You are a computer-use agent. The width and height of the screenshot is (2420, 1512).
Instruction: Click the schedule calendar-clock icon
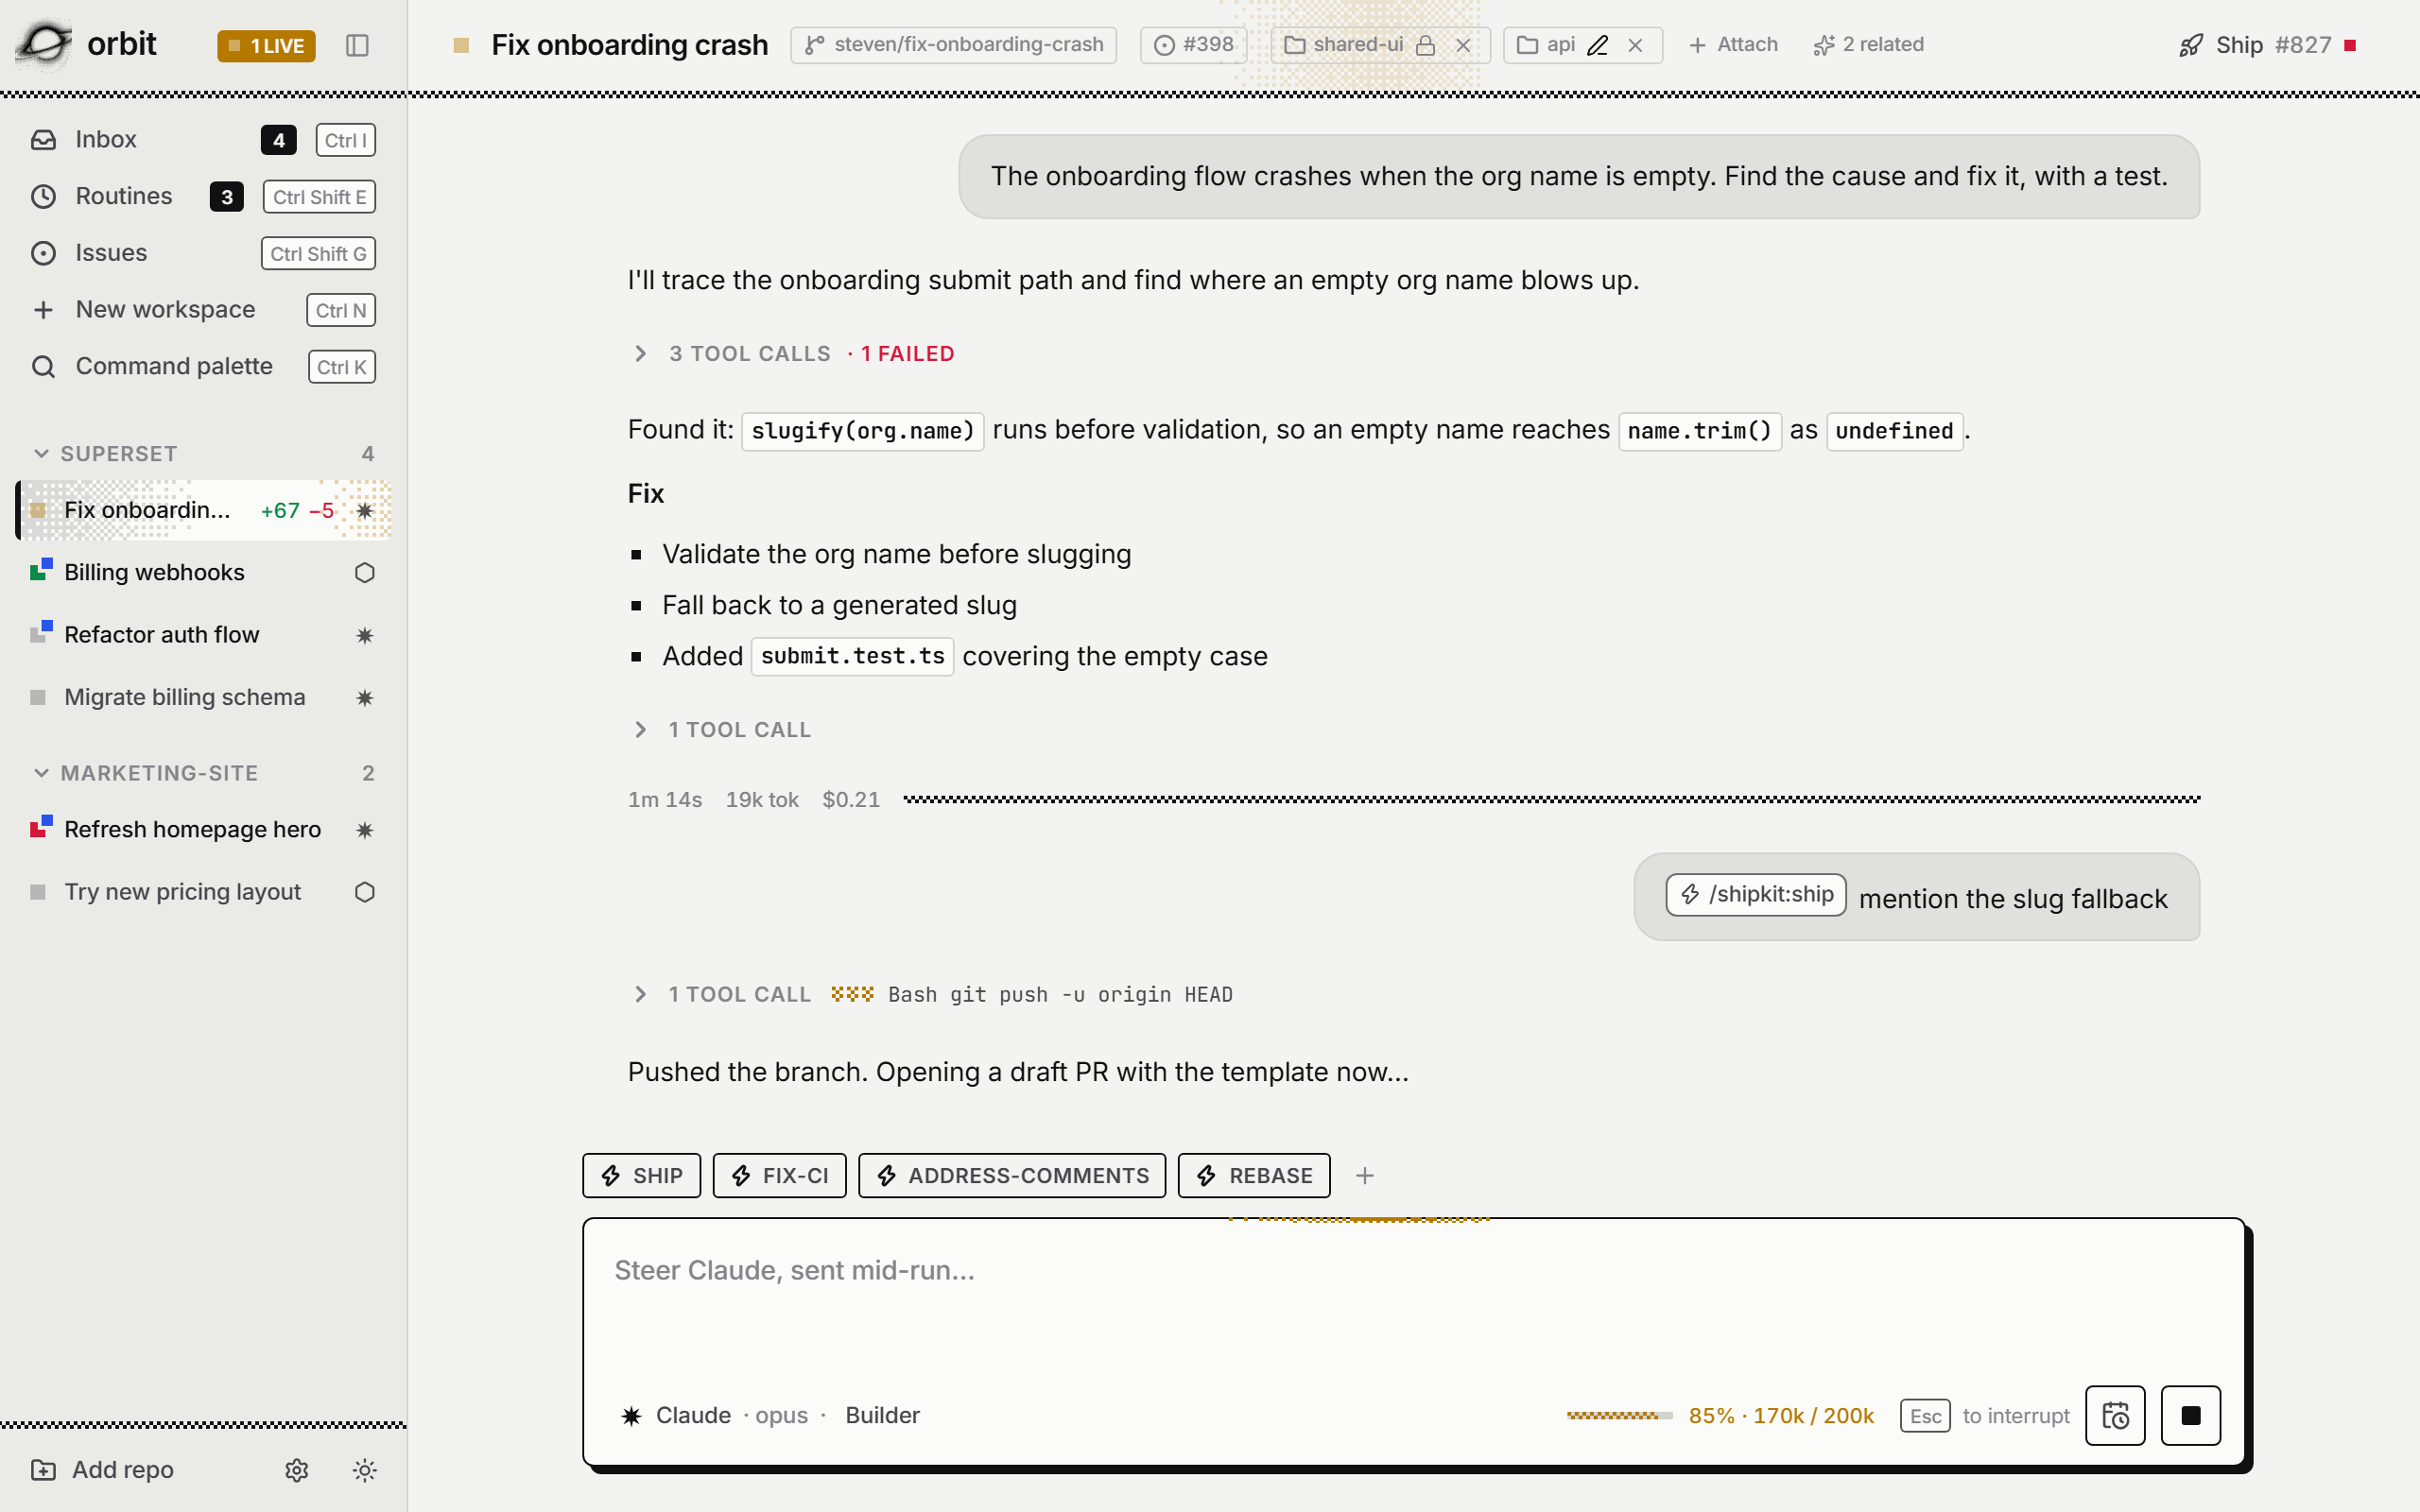(x=2115, y=1415)
